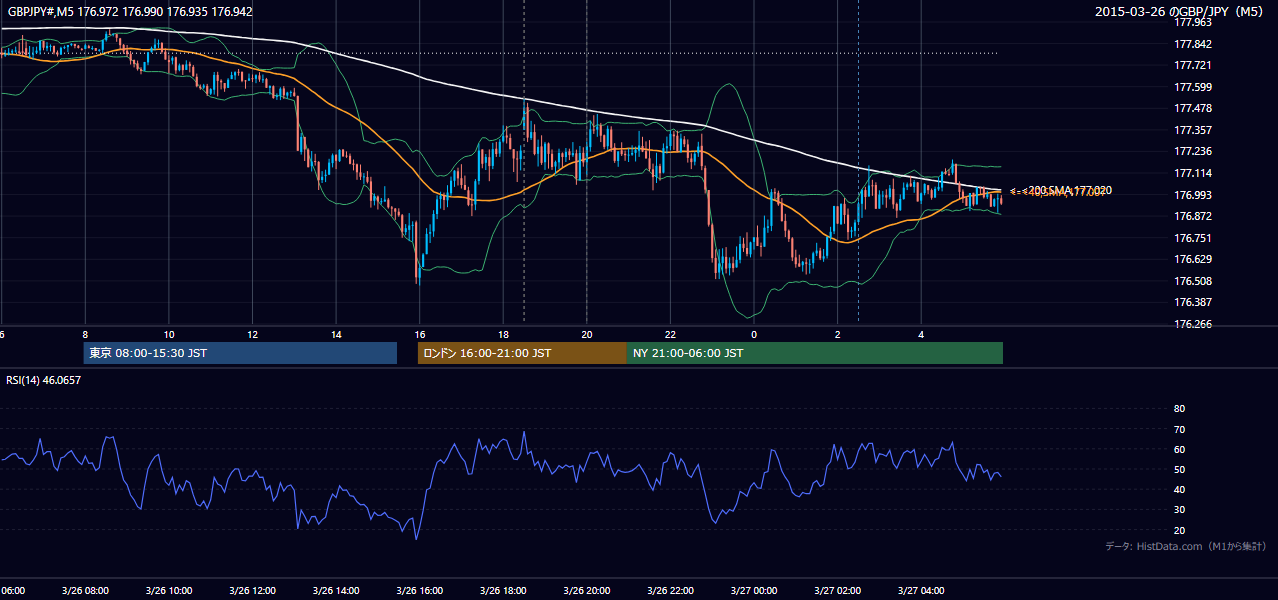Viewport: 1278px width, 600px height.
Task: Click price scale value 177.721
Action: (1192, 65)
